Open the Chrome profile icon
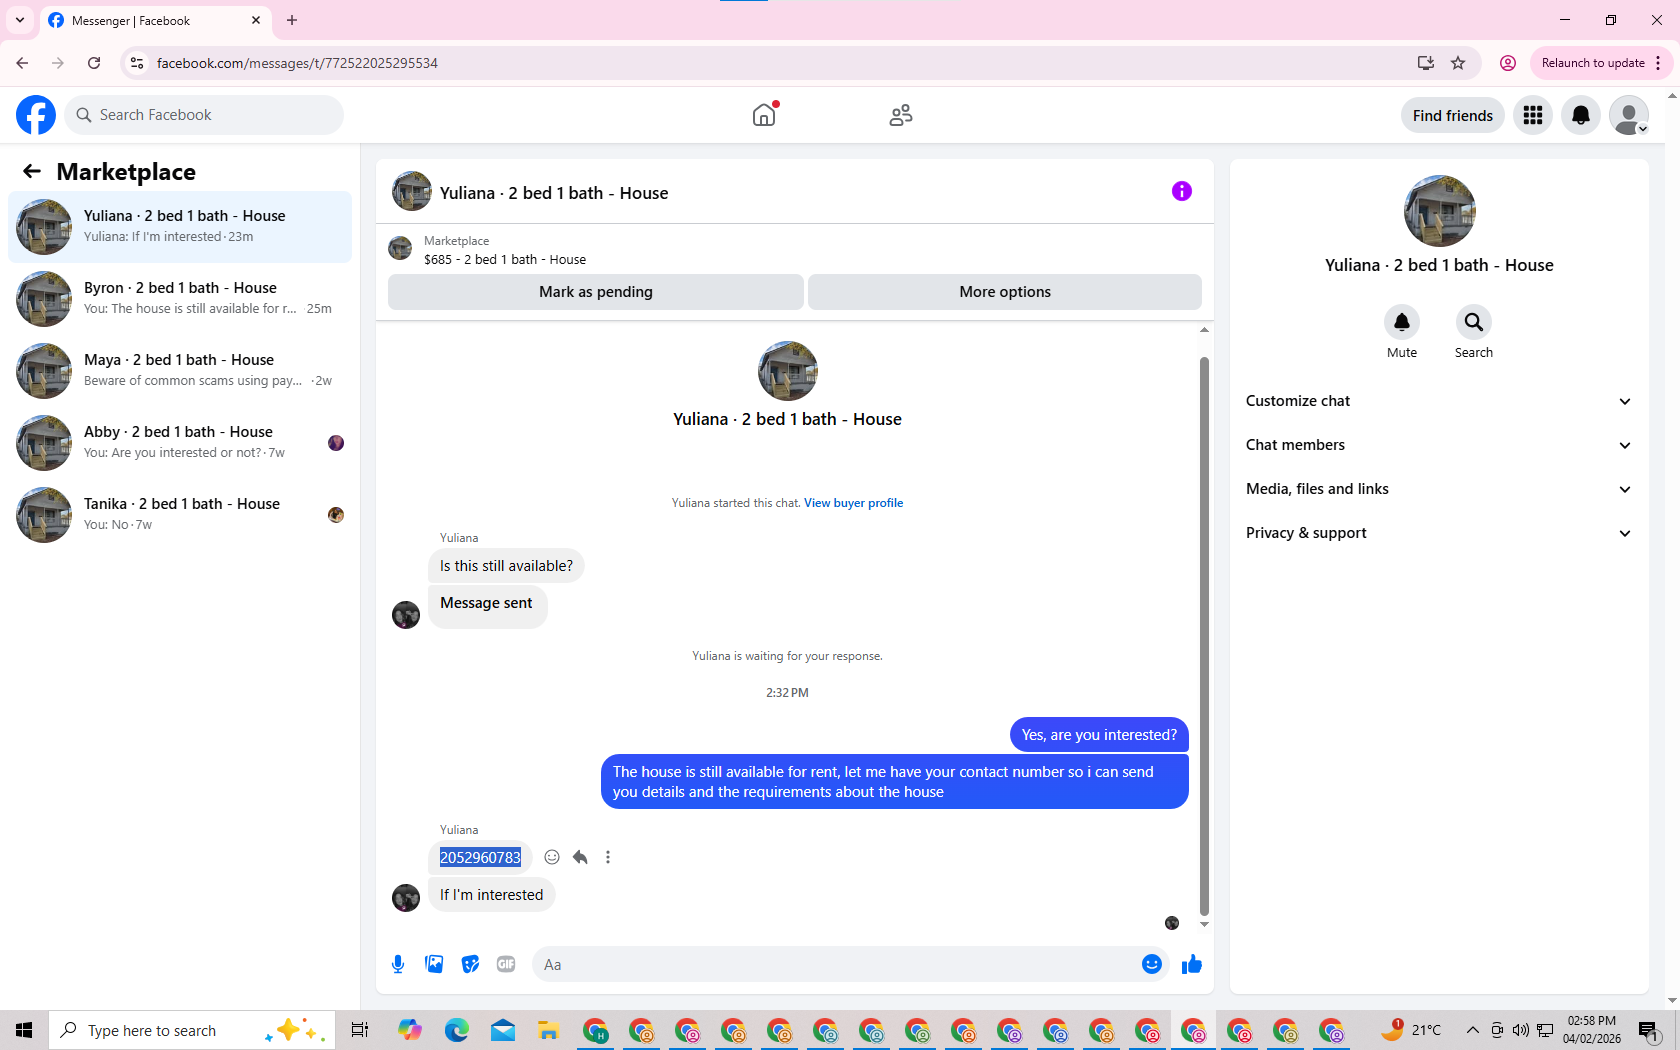 pos(1508,63)
